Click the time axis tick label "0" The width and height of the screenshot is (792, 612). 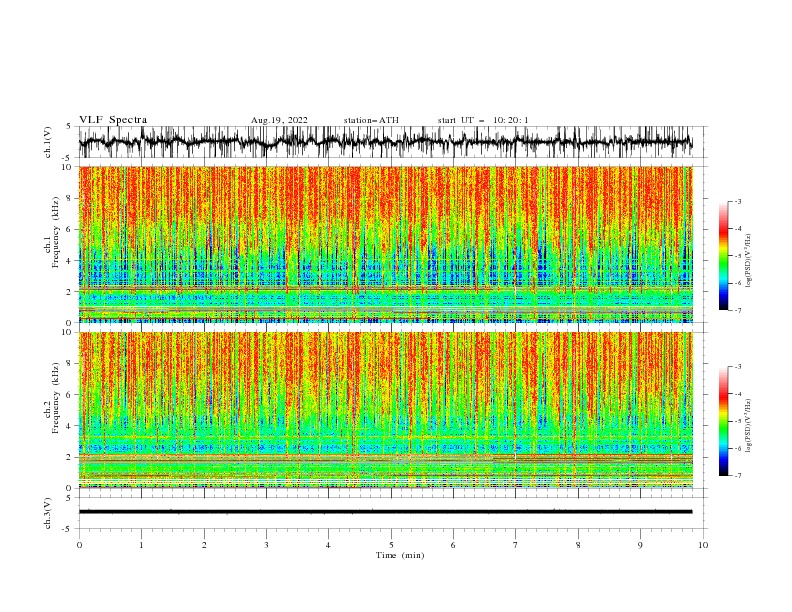tap(79, 545)
